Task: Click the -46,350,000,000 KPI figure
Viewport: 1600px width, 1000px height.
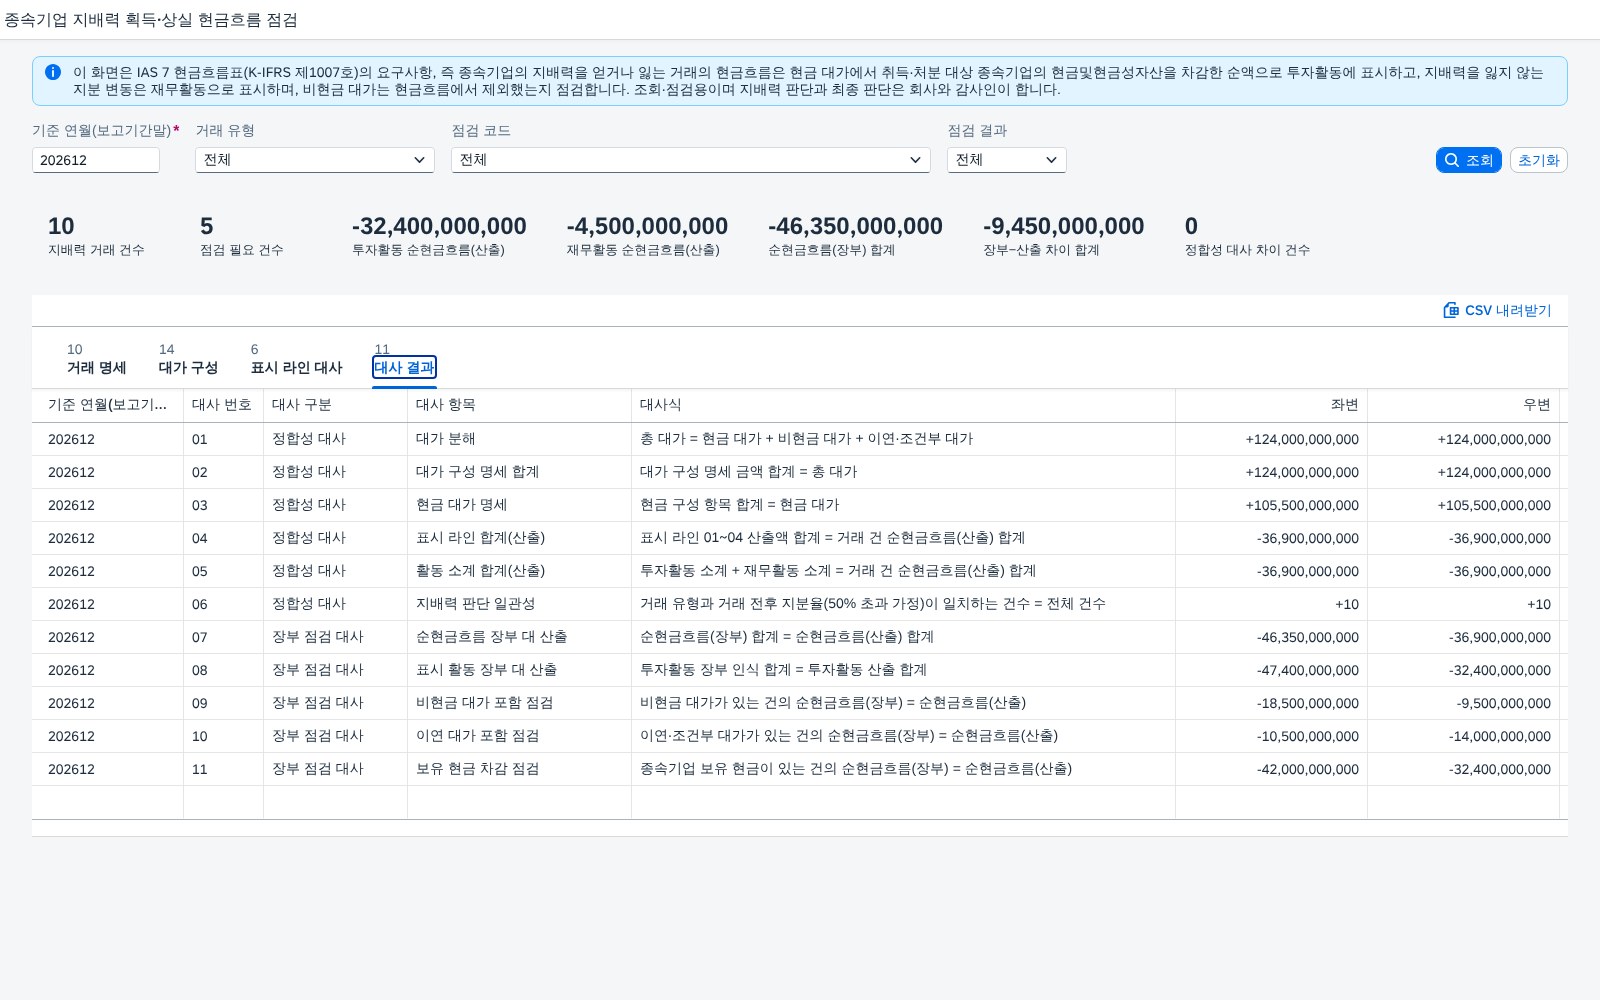Action: click(855, 227)
